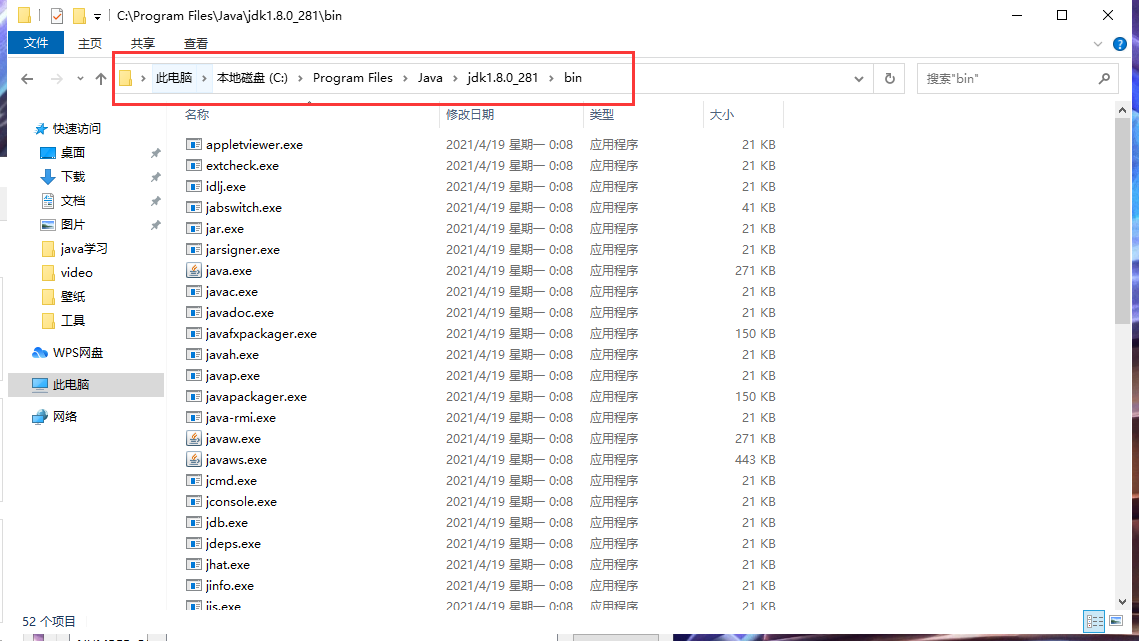This screenshot has height=641, width=1139.
Task: Unpin 桌面 using its pin icon
Action: 155,153
